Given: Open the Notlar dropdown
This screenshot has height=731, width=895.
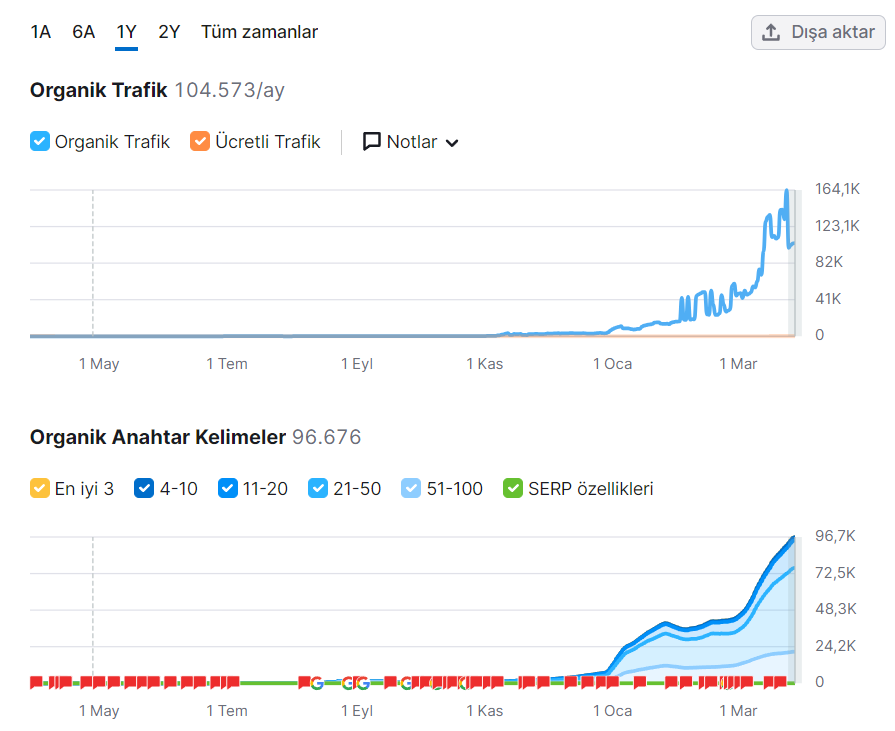Looking at the screenshot, I should point(411,142).
